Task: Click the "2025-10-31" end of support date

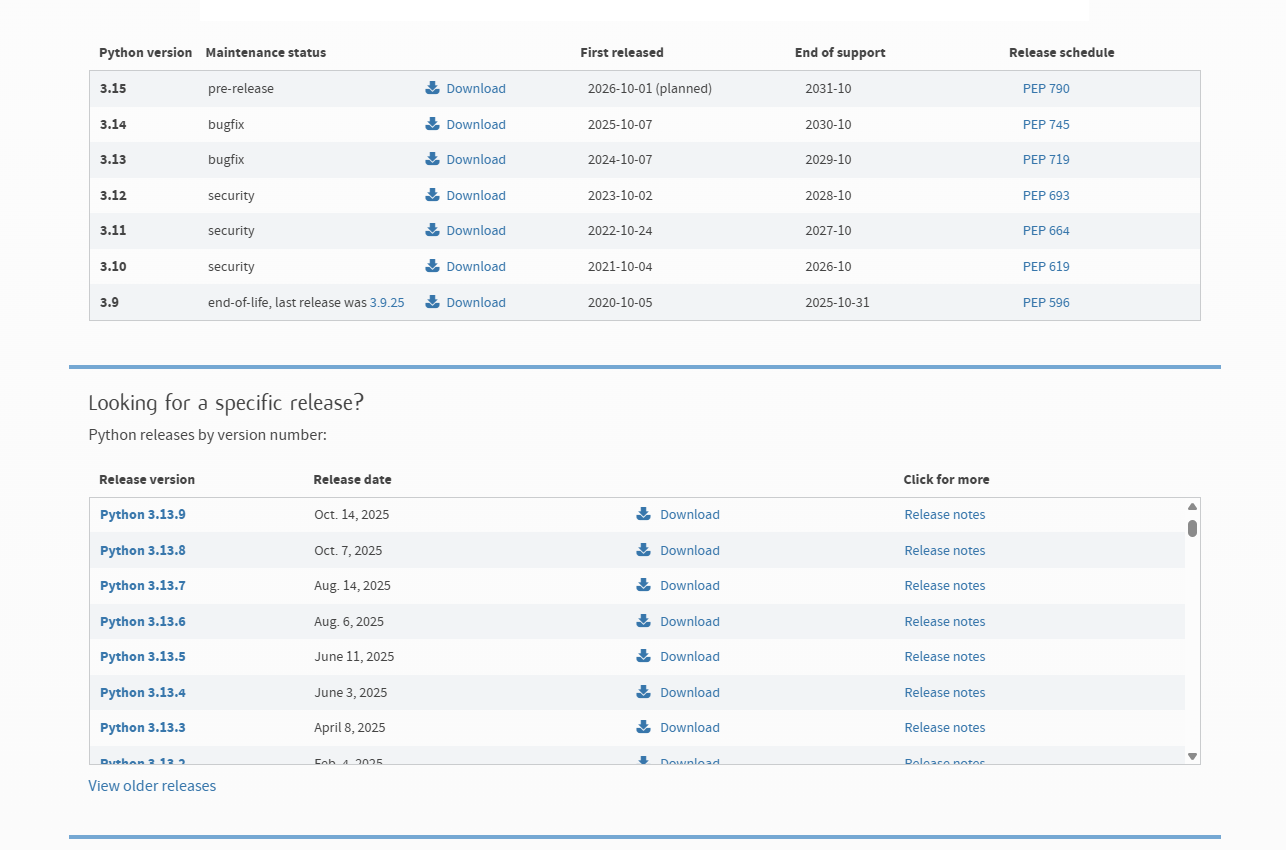Action: coord(838,303)
